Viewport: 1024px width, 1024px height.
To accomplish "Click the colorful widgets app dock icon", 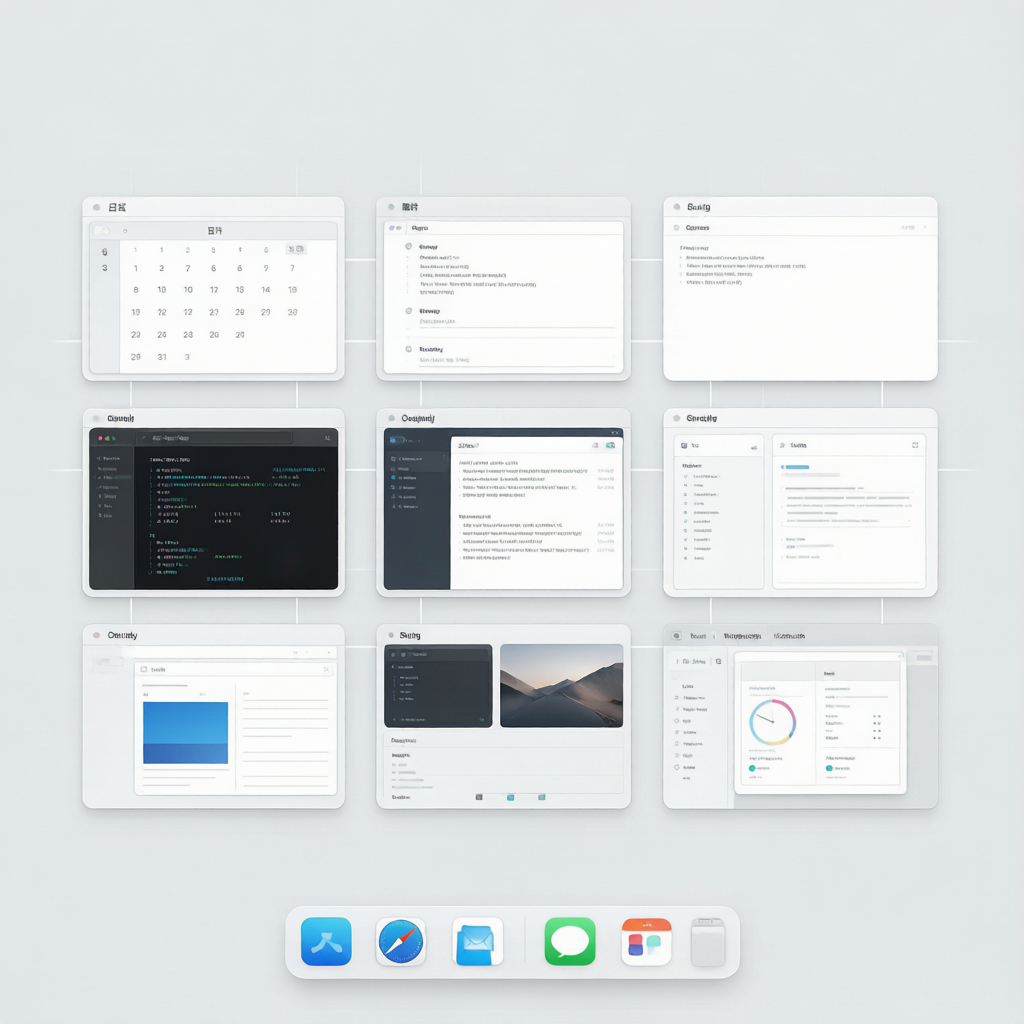I will click(x=646, y=941).
